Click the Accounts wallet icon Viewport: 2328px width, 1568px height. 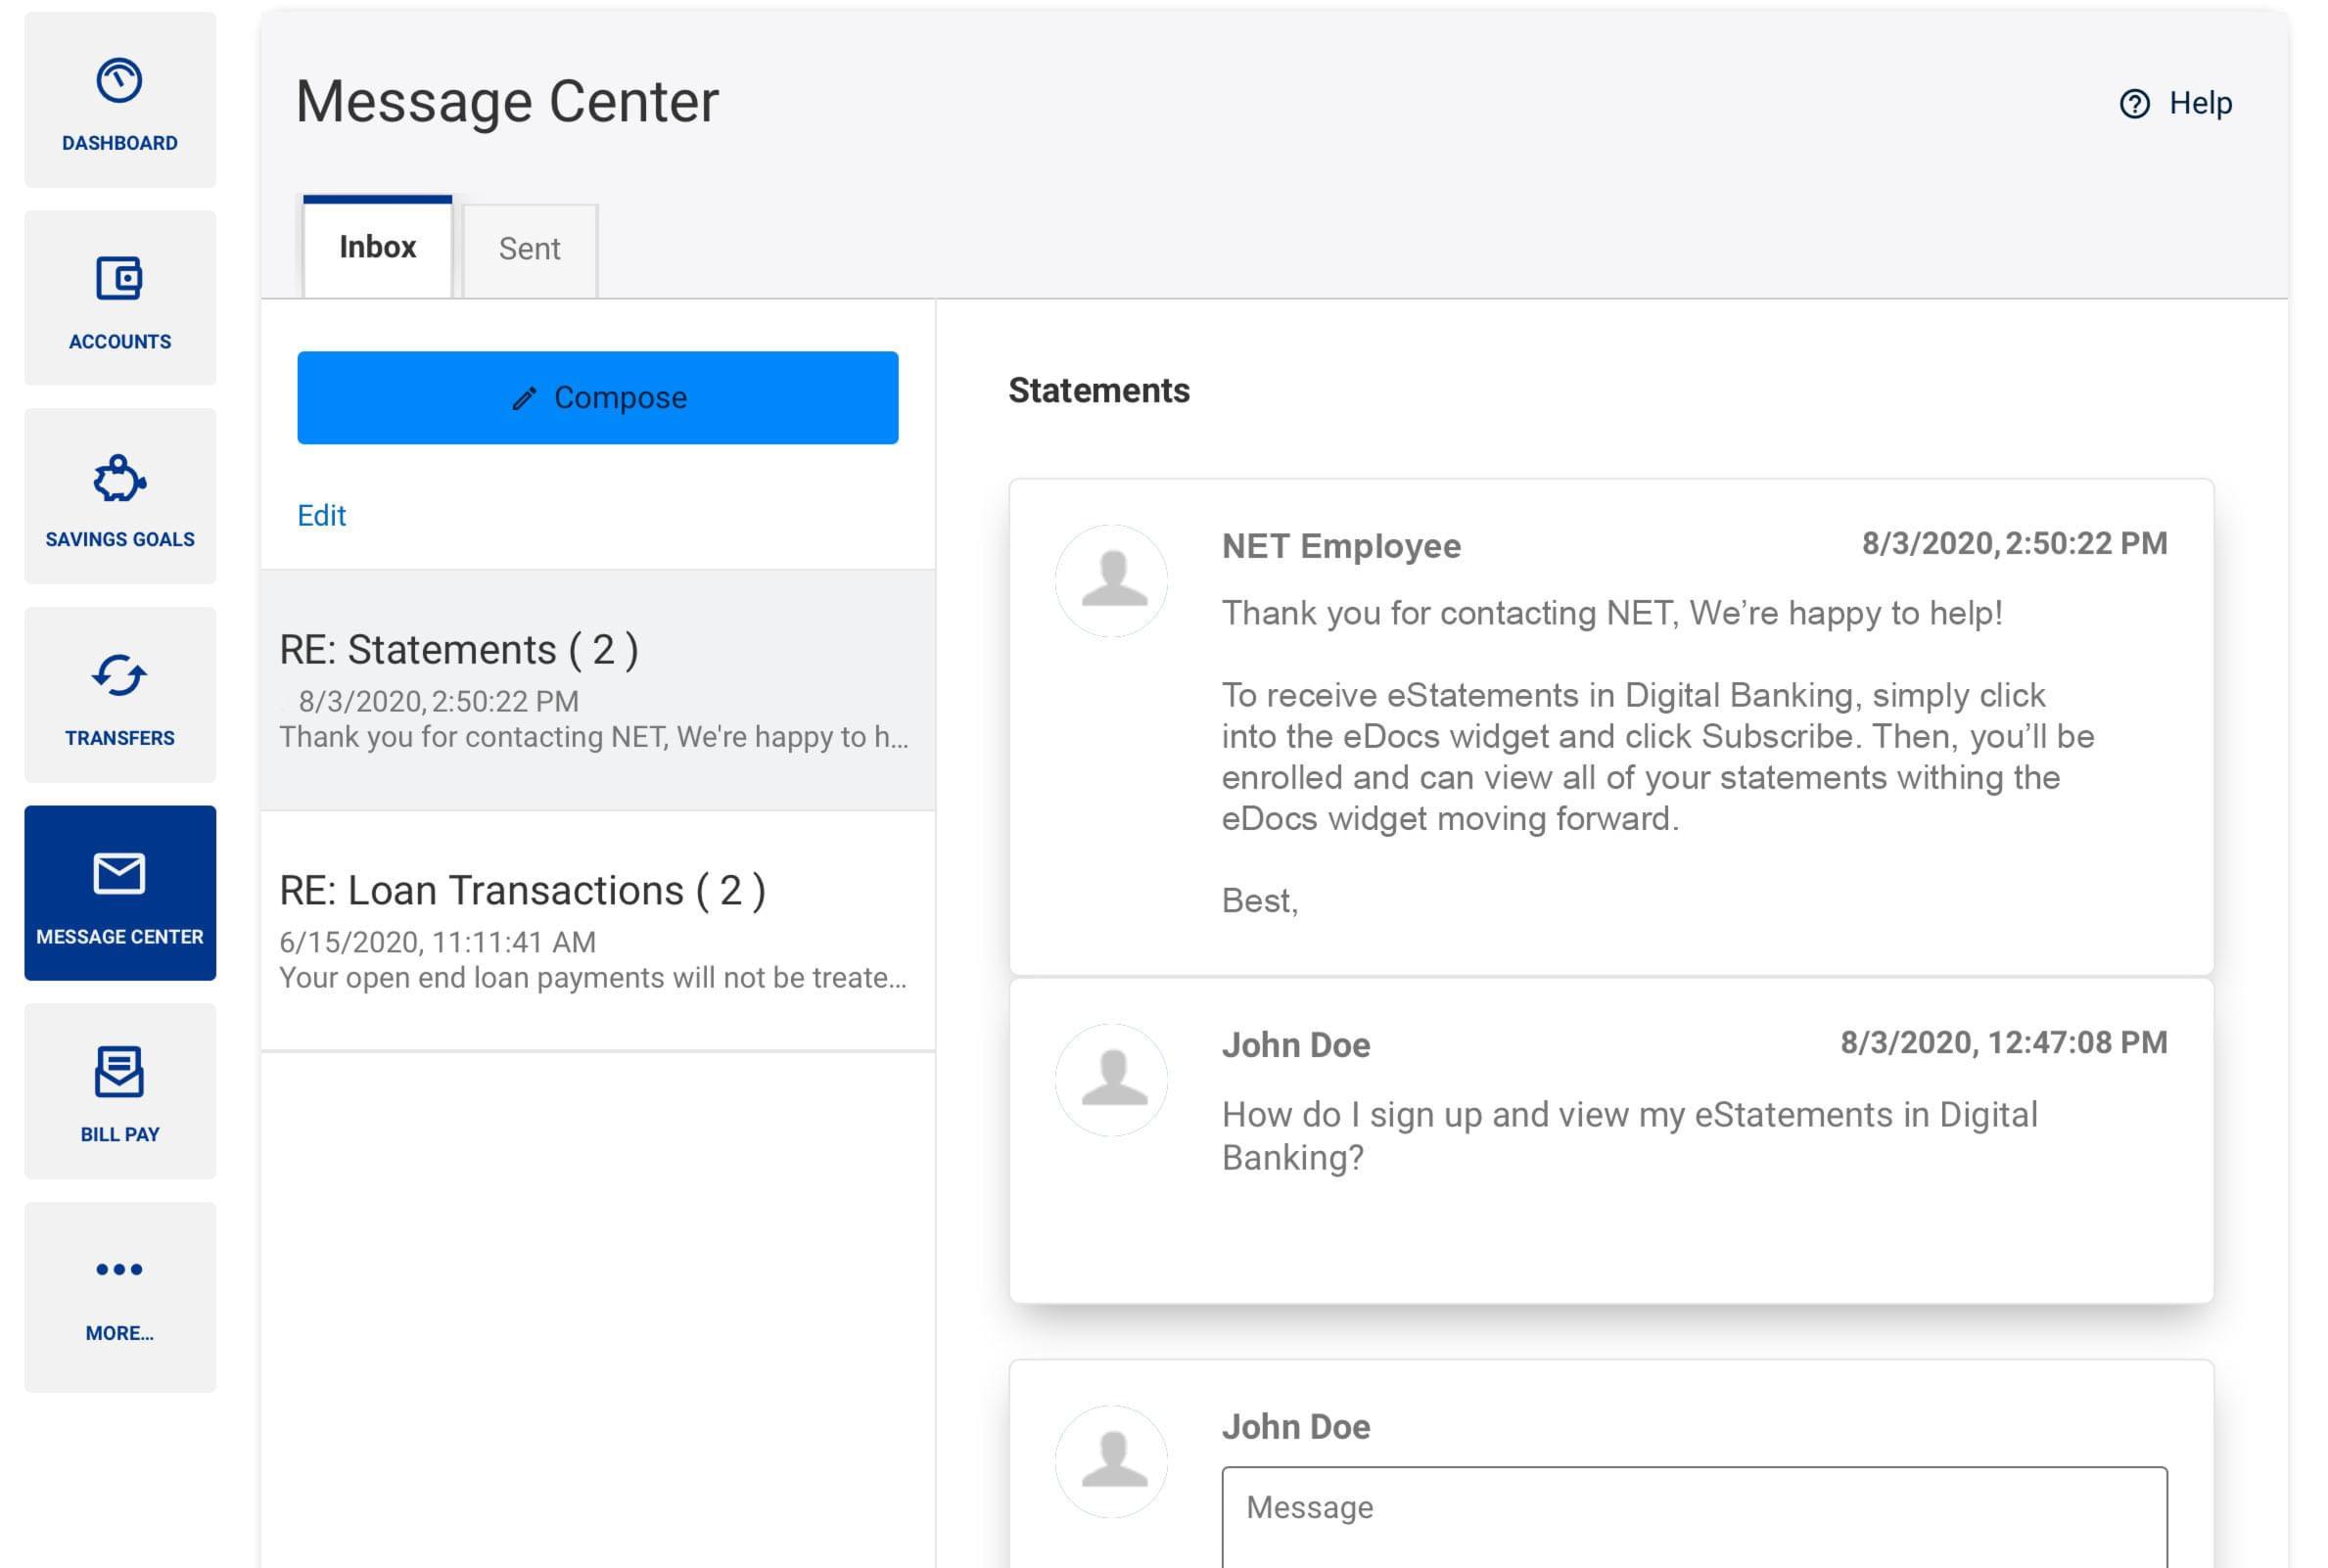(119, 278)
